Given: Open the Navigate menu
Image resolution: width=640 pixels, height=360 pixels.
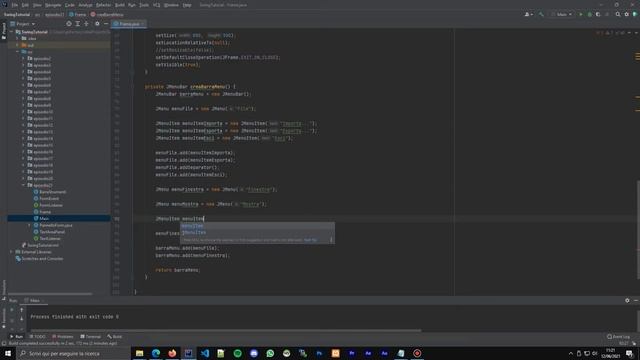Looking at the screenshot, I should (53, 5).
